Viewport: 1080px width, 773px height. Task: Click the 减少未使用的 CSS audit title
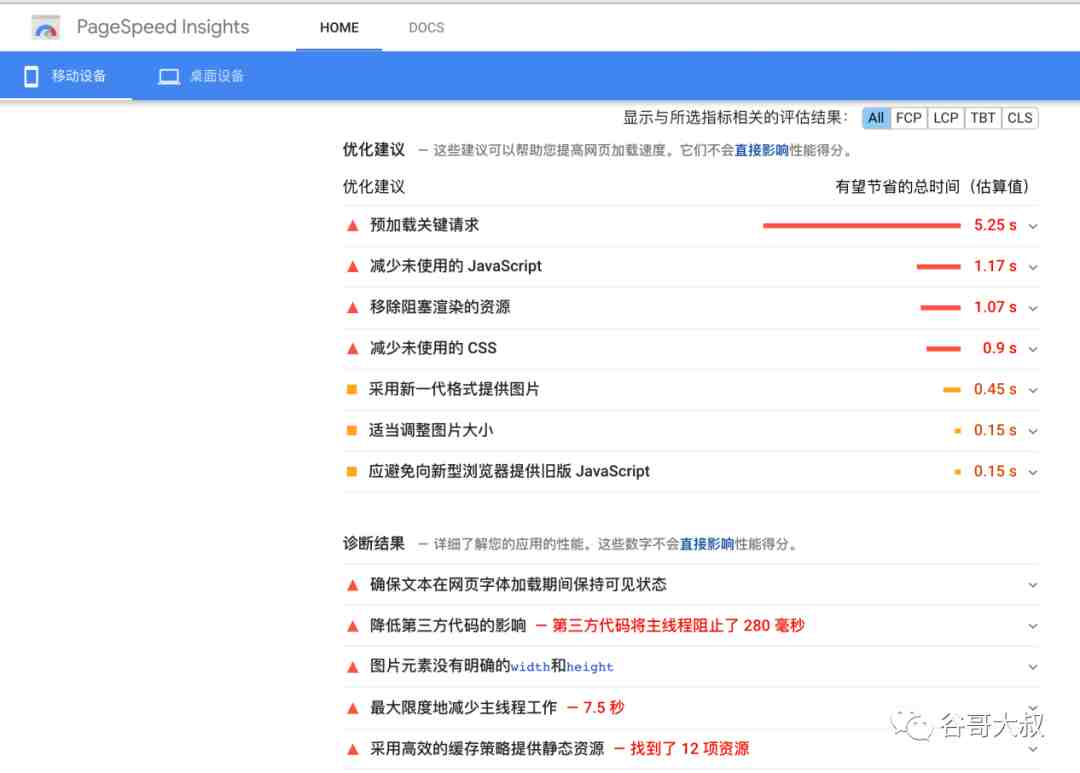pyautogui.click(x=433, y=348)
